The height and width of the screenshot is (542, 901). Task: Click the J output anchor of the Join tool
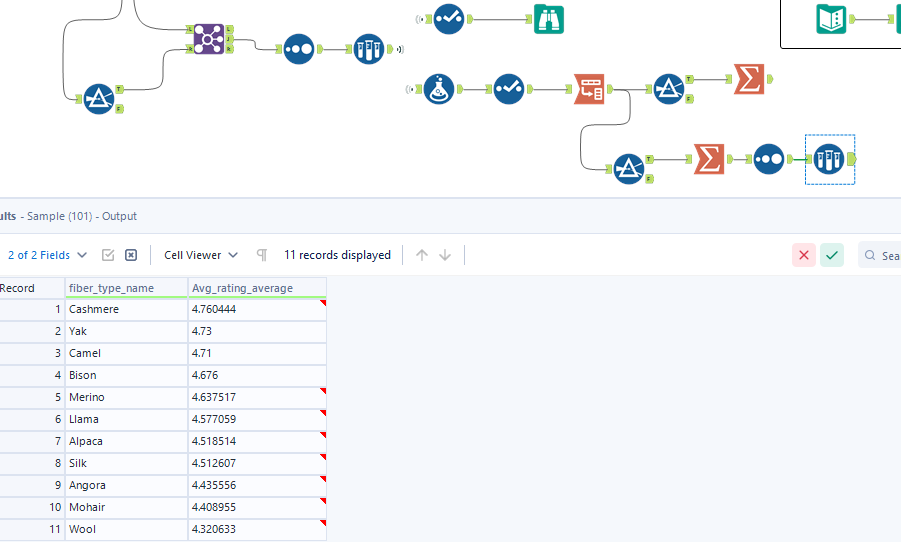pos(229,39)
